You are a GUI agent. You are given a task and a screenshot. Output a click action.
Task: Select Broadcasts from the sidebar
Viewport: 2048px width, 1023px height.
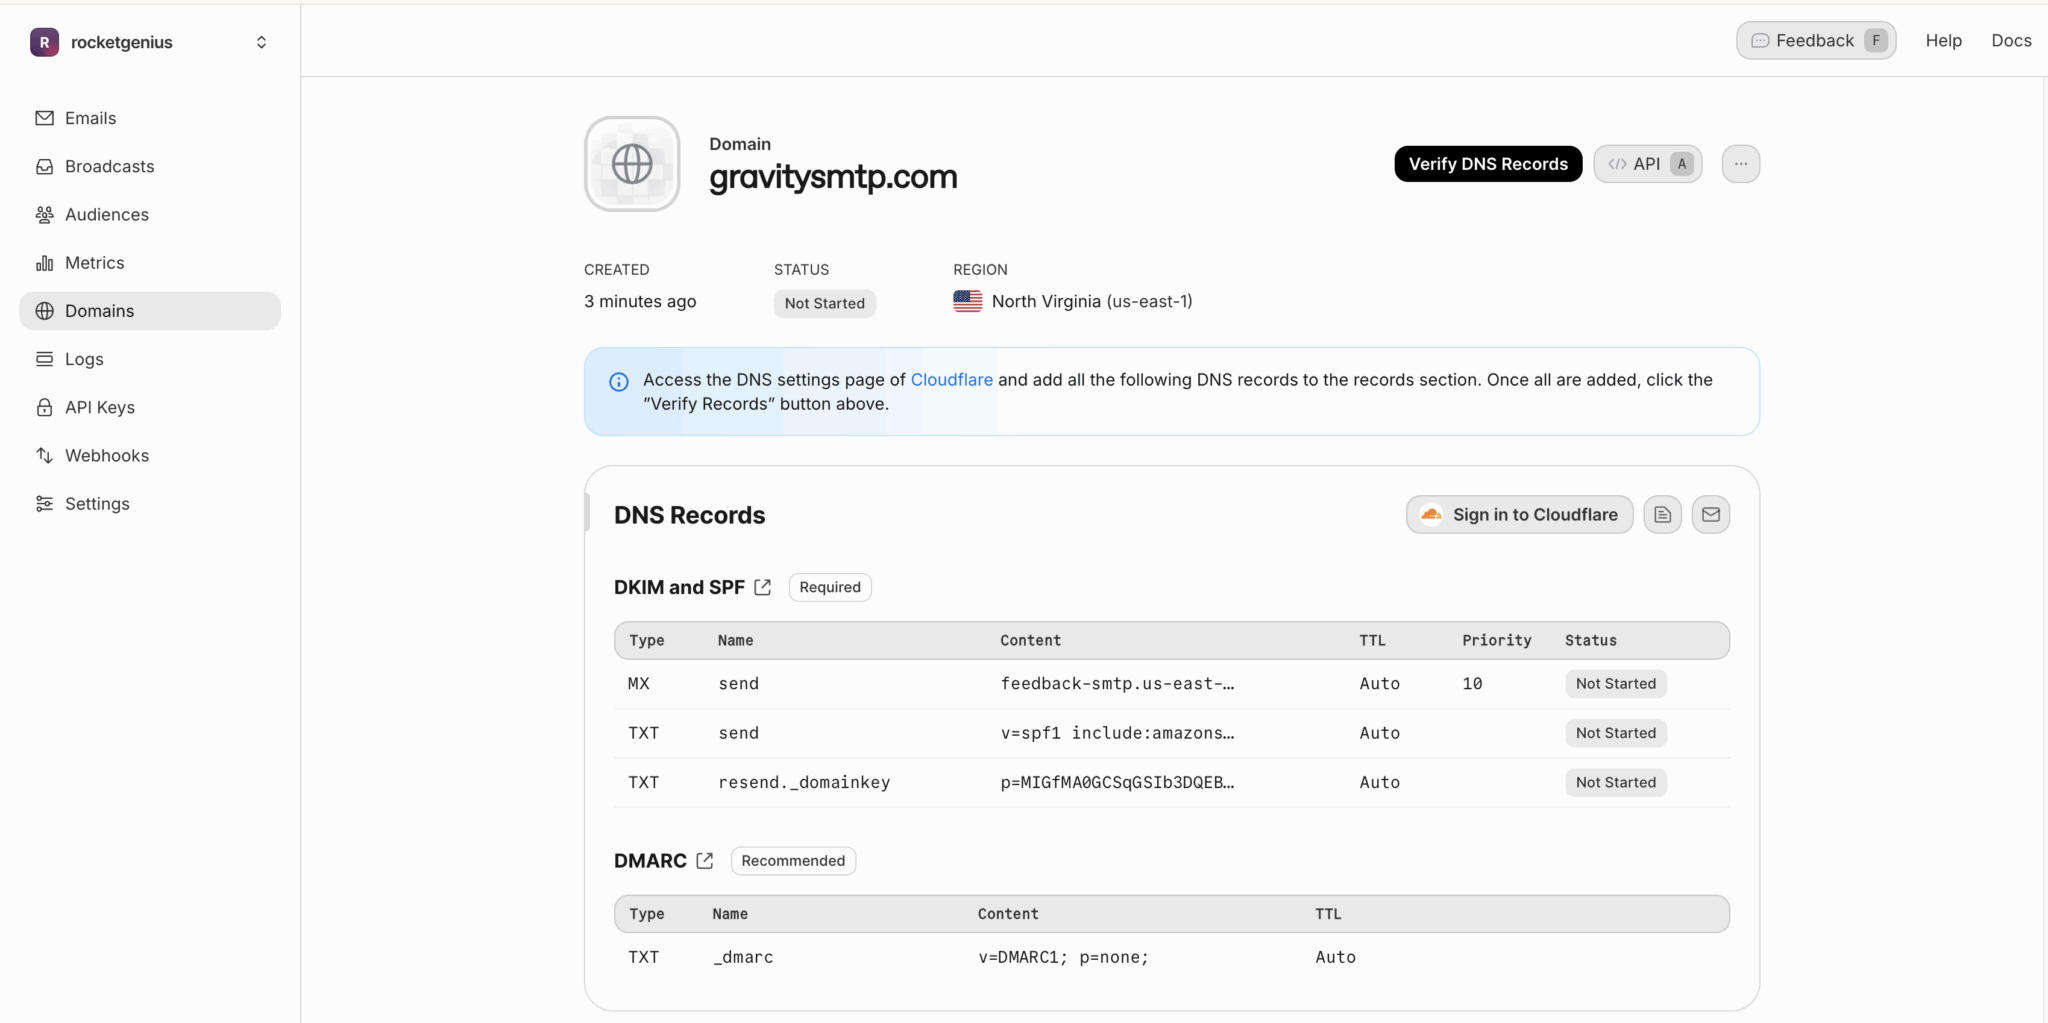click(x=109, y=166)
